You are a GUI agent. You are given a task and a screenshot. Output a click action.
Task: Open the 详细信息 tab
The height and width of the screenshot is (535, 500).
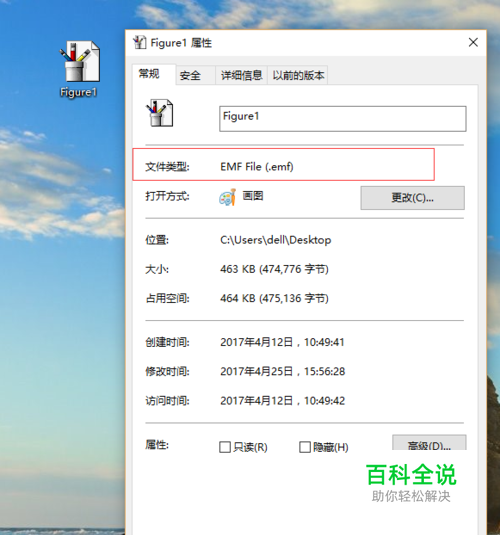(x=241, y=75)
